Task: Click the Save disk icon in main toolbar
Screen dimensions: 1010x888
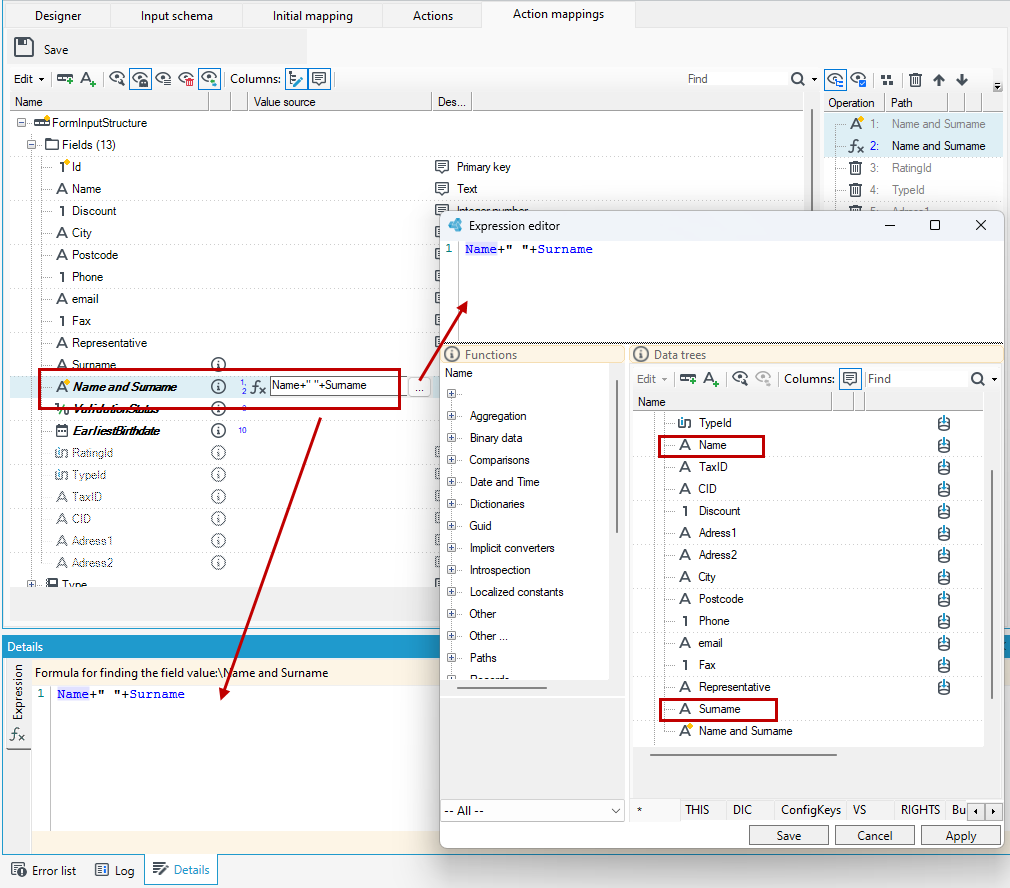Action: pyautogui.click(x=24, y=48)
